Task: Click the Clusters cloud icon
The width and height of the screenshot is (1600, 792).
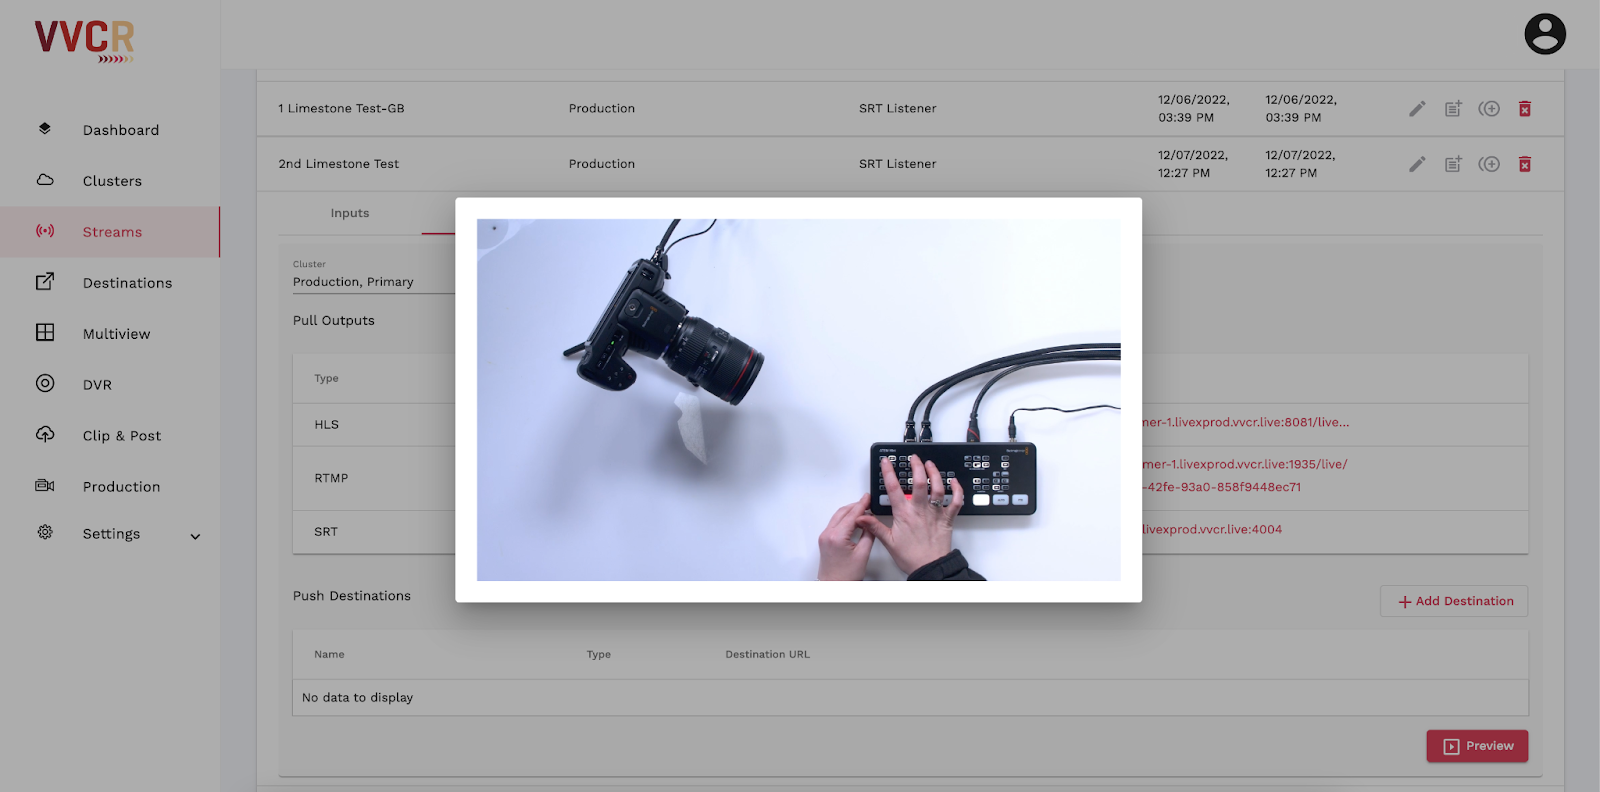Action: 45,180
